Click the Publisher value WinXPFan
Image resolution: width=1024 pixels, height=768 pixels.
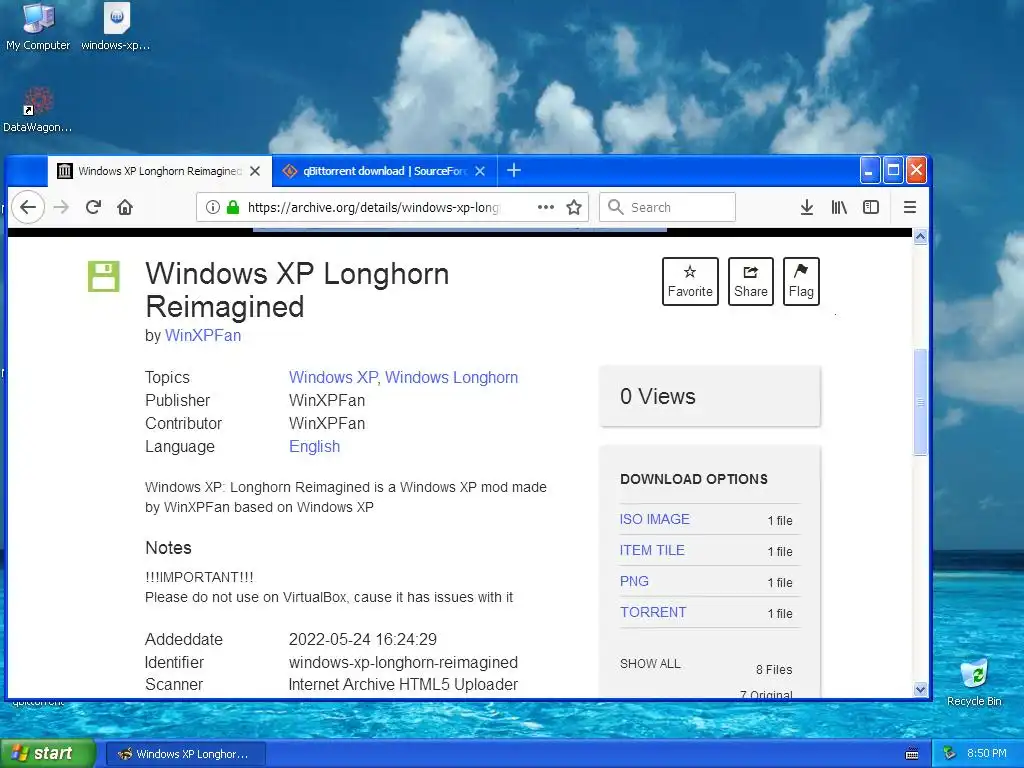327,400
